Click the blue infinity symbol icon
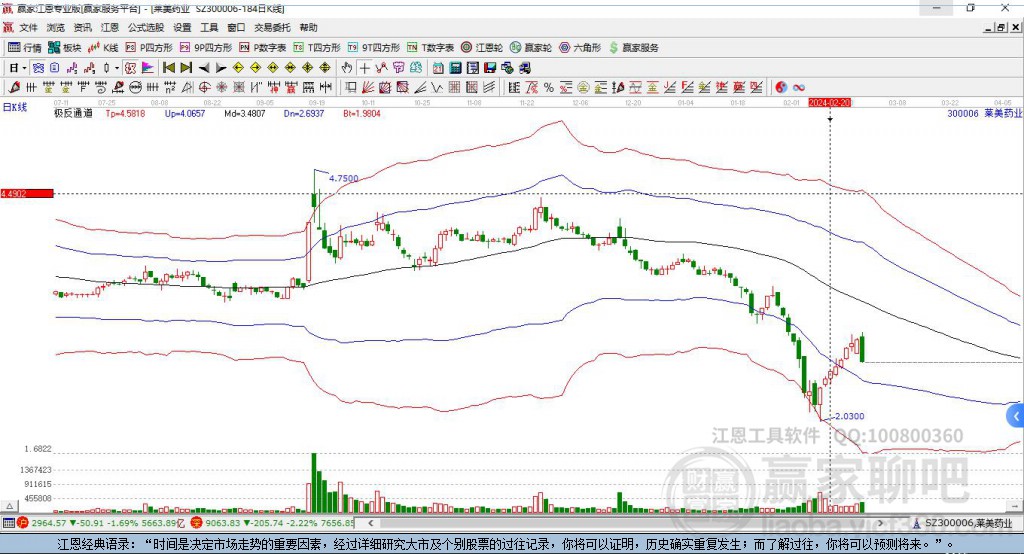The height and width of the screenshot is (554, 1024). click(799, 87)
